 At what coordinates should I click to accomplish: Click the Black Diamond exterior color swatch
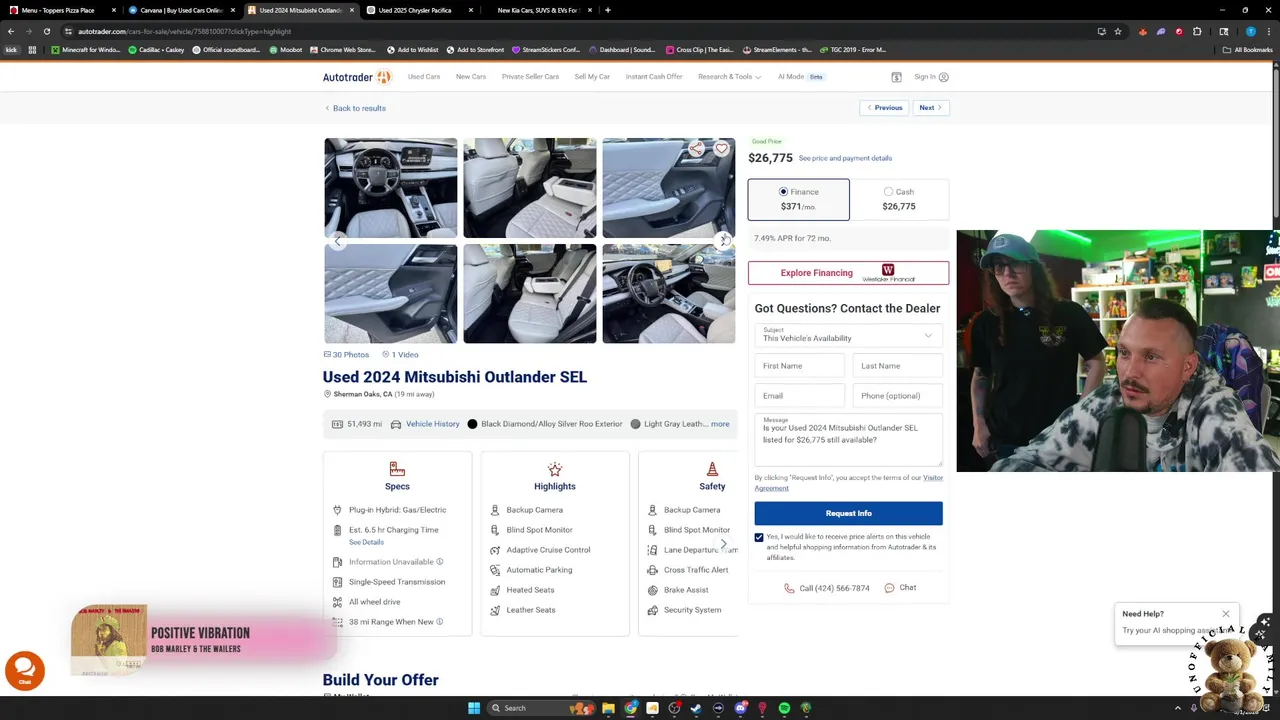point(472,424)
